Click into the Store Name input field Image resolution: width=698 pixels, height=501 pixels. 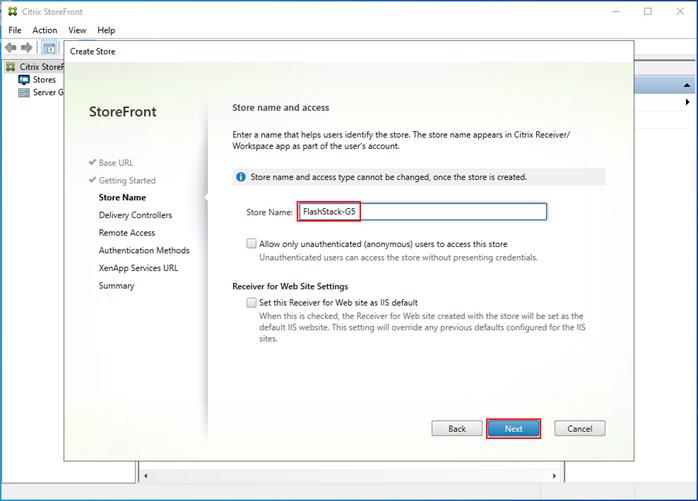[422, 212]
